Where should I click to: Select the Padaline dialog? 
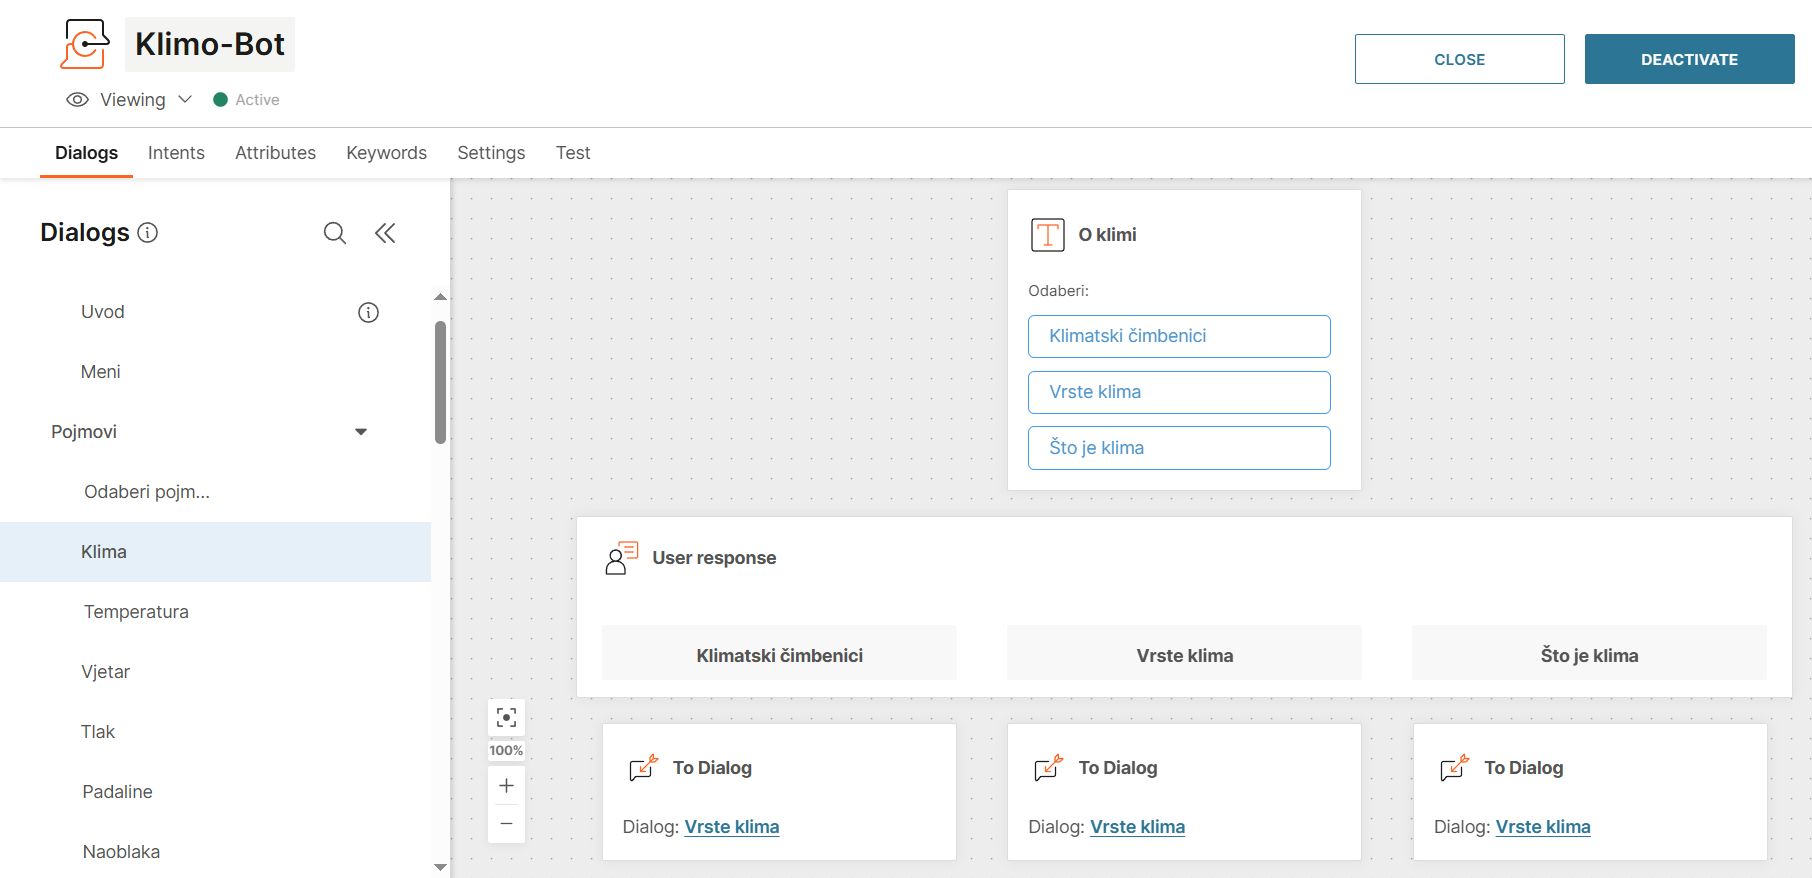point(215,792)
